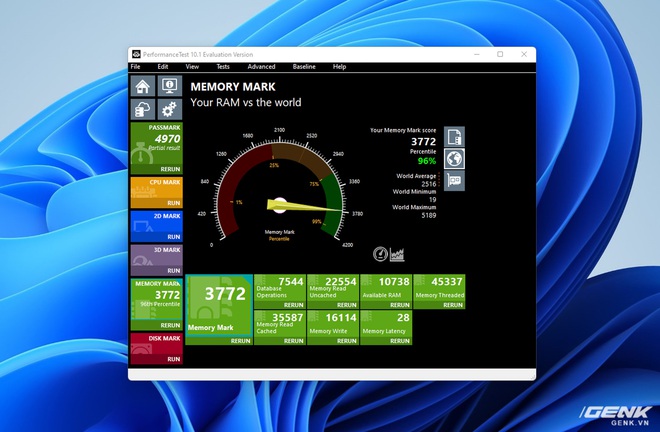Open the File menu

pyautogui.click(x=136, y=67)
